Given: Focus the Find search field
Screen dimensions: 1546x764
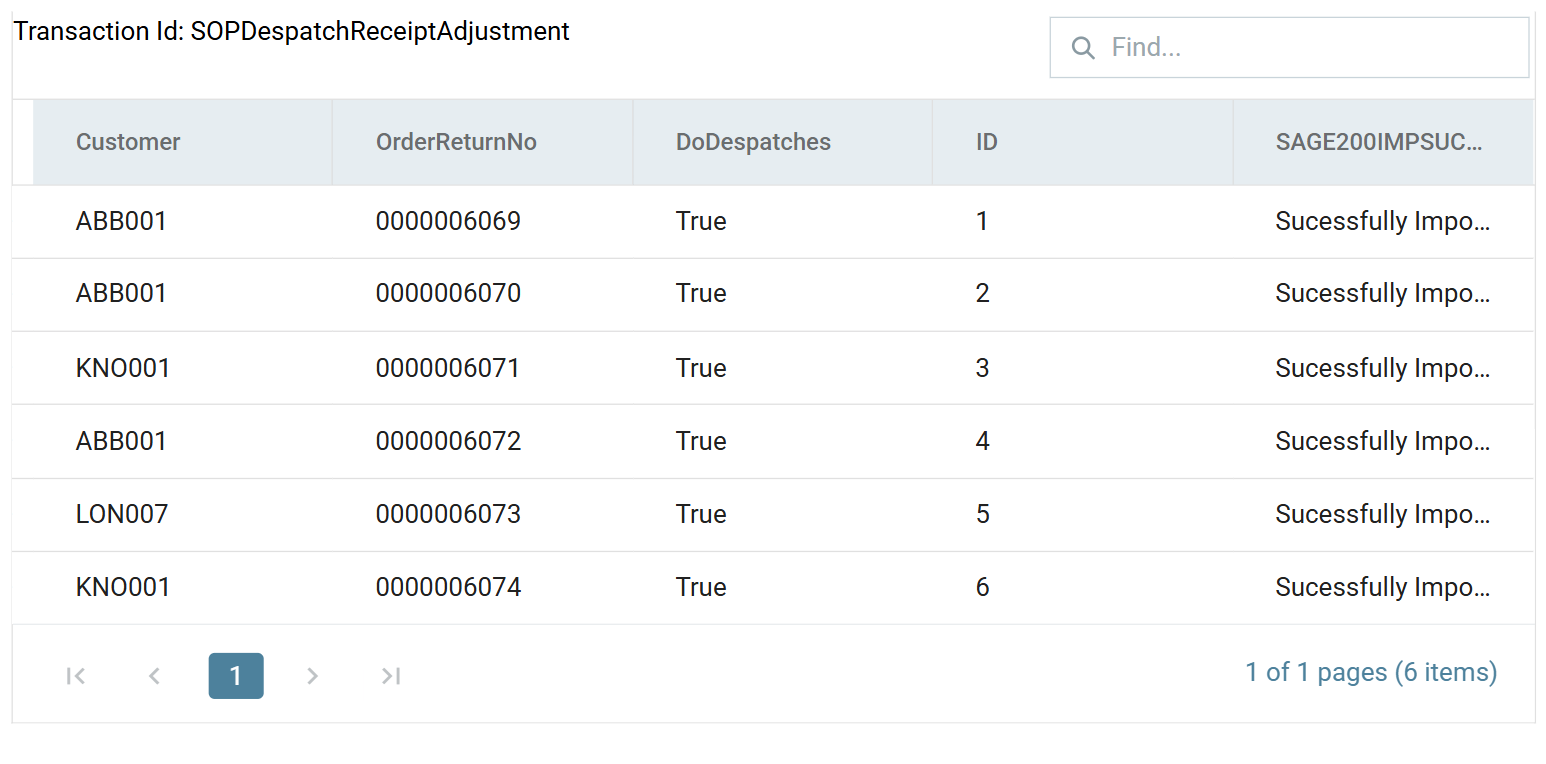Looking at the screenshot, I should [x=1289, y=47].
